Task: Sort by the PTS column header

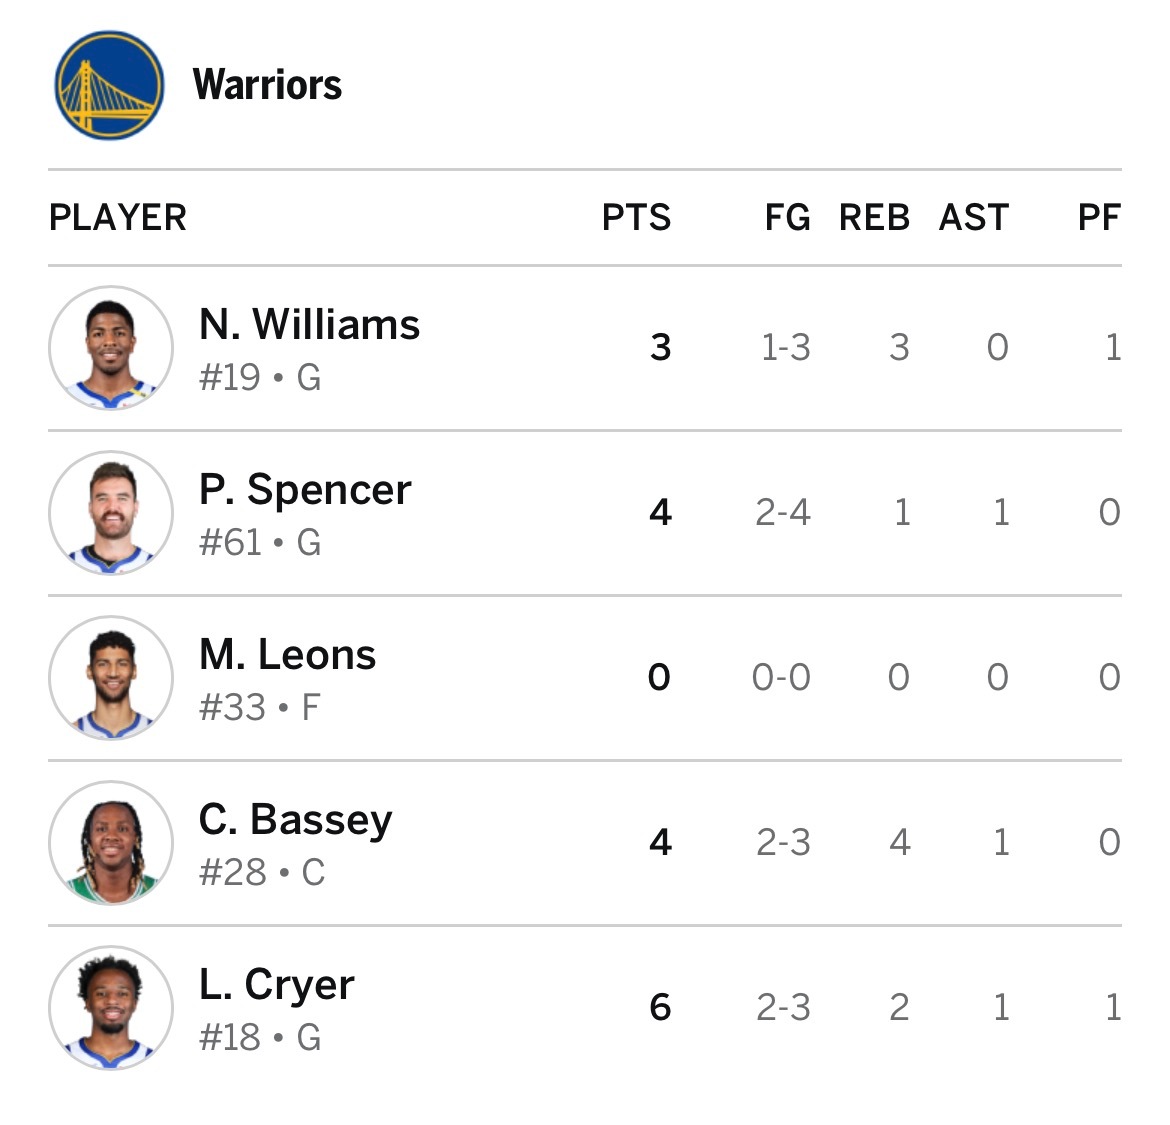Action: tap(636, 218)
